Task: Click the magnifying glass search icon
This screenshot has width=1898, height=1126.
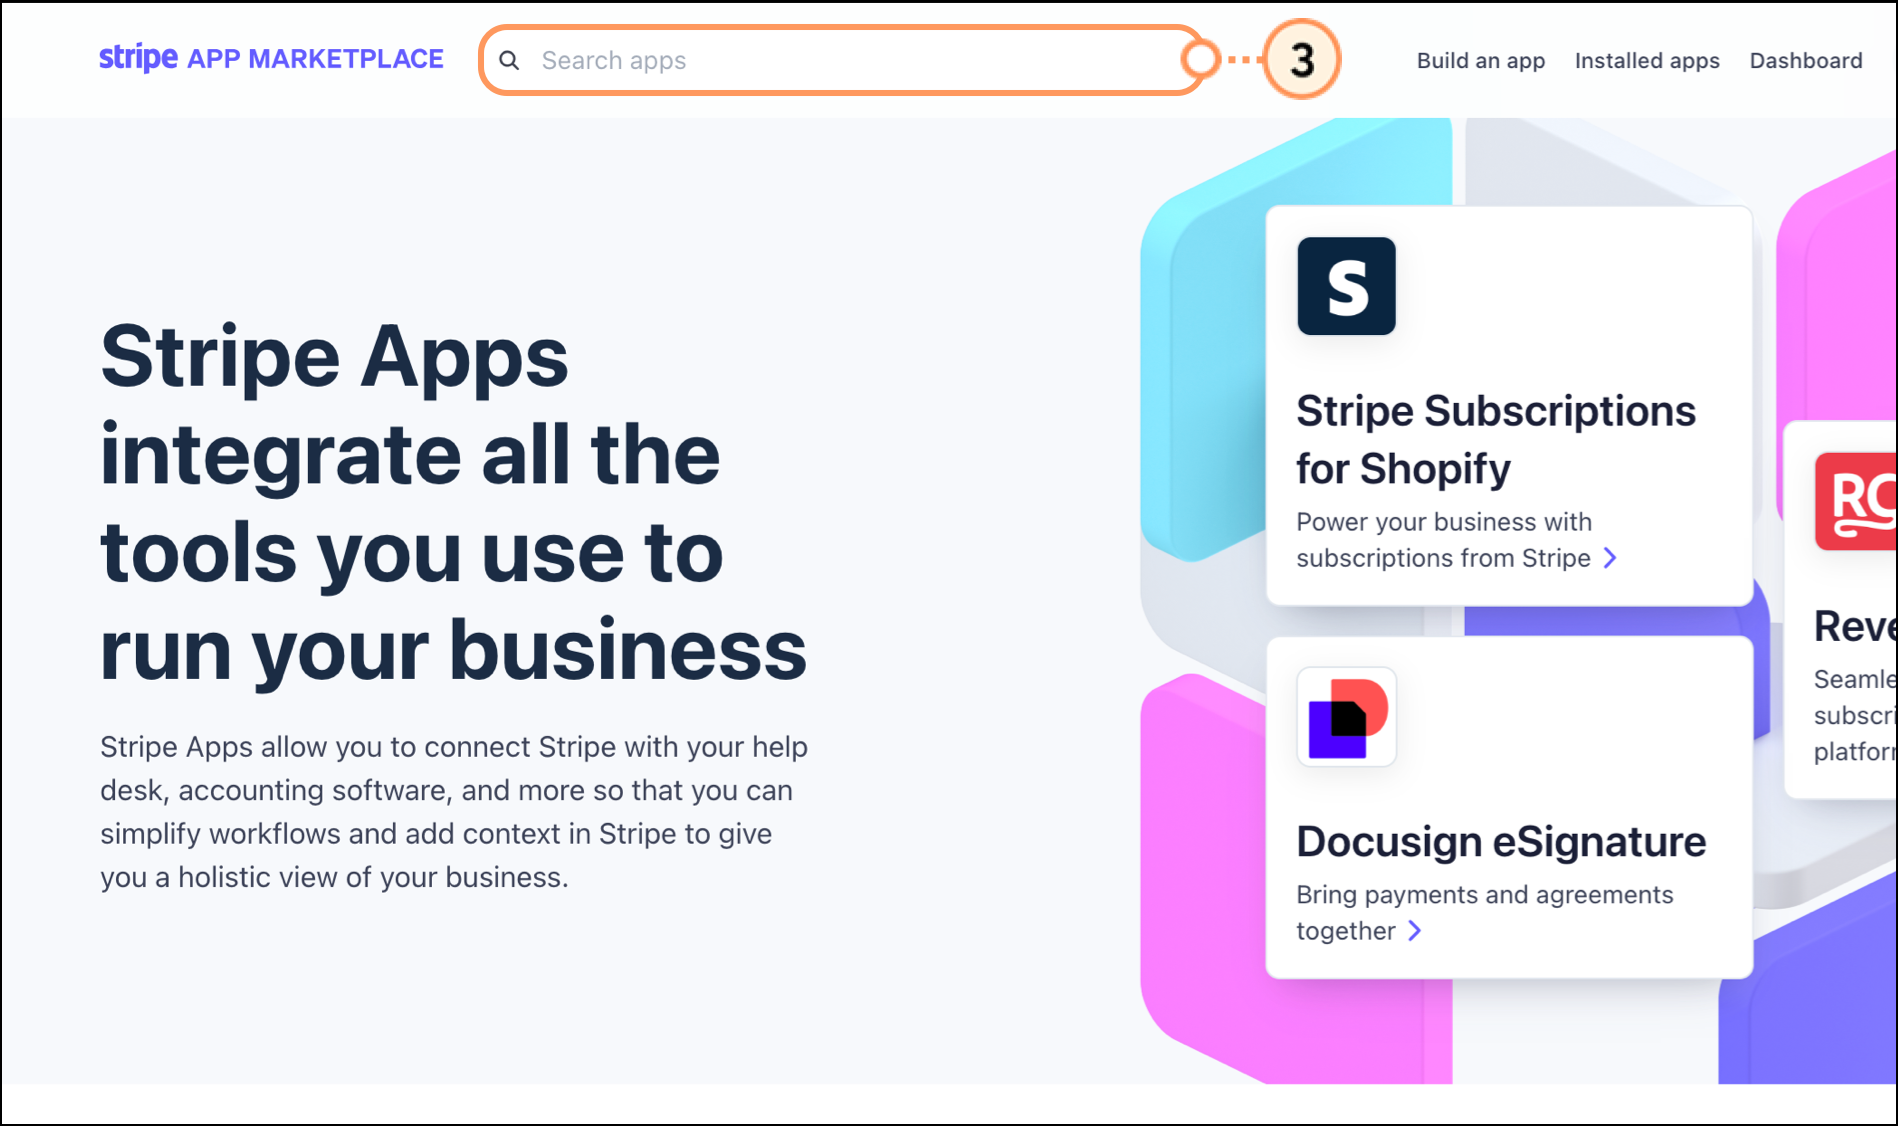Action: 509,61
